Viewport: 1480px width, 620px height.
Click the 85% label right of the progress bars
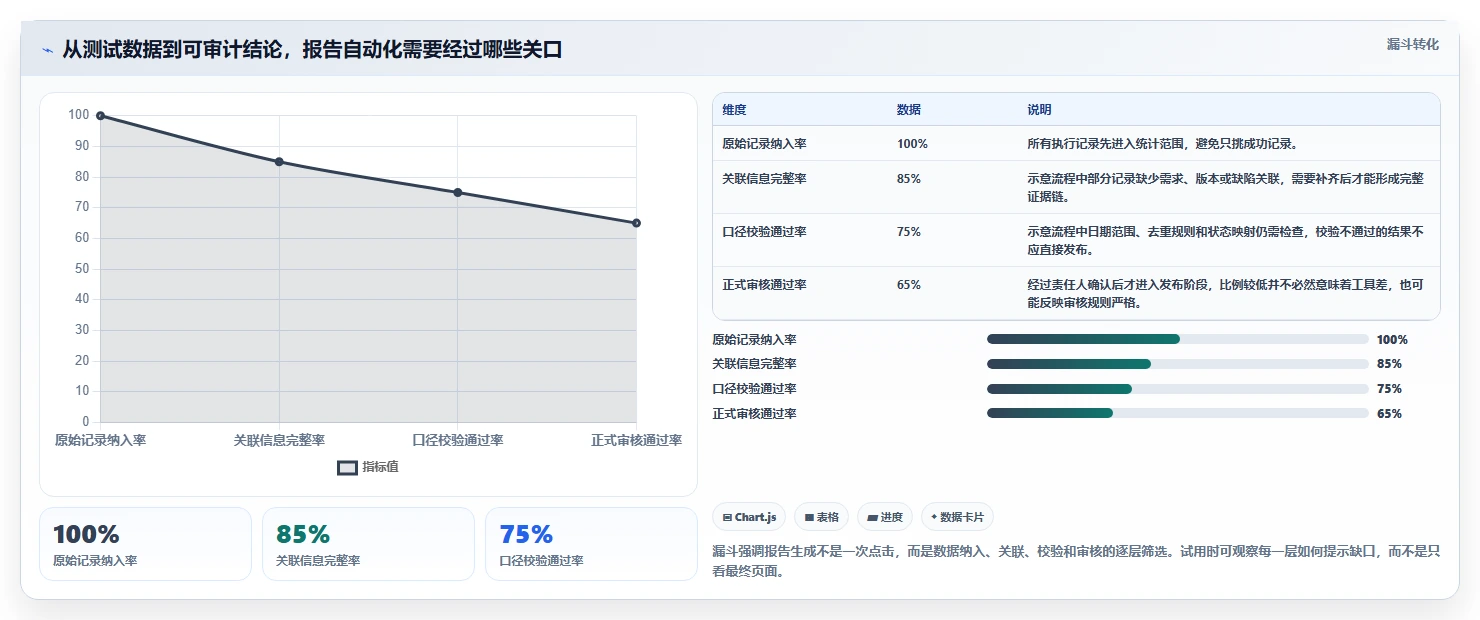1389,364
